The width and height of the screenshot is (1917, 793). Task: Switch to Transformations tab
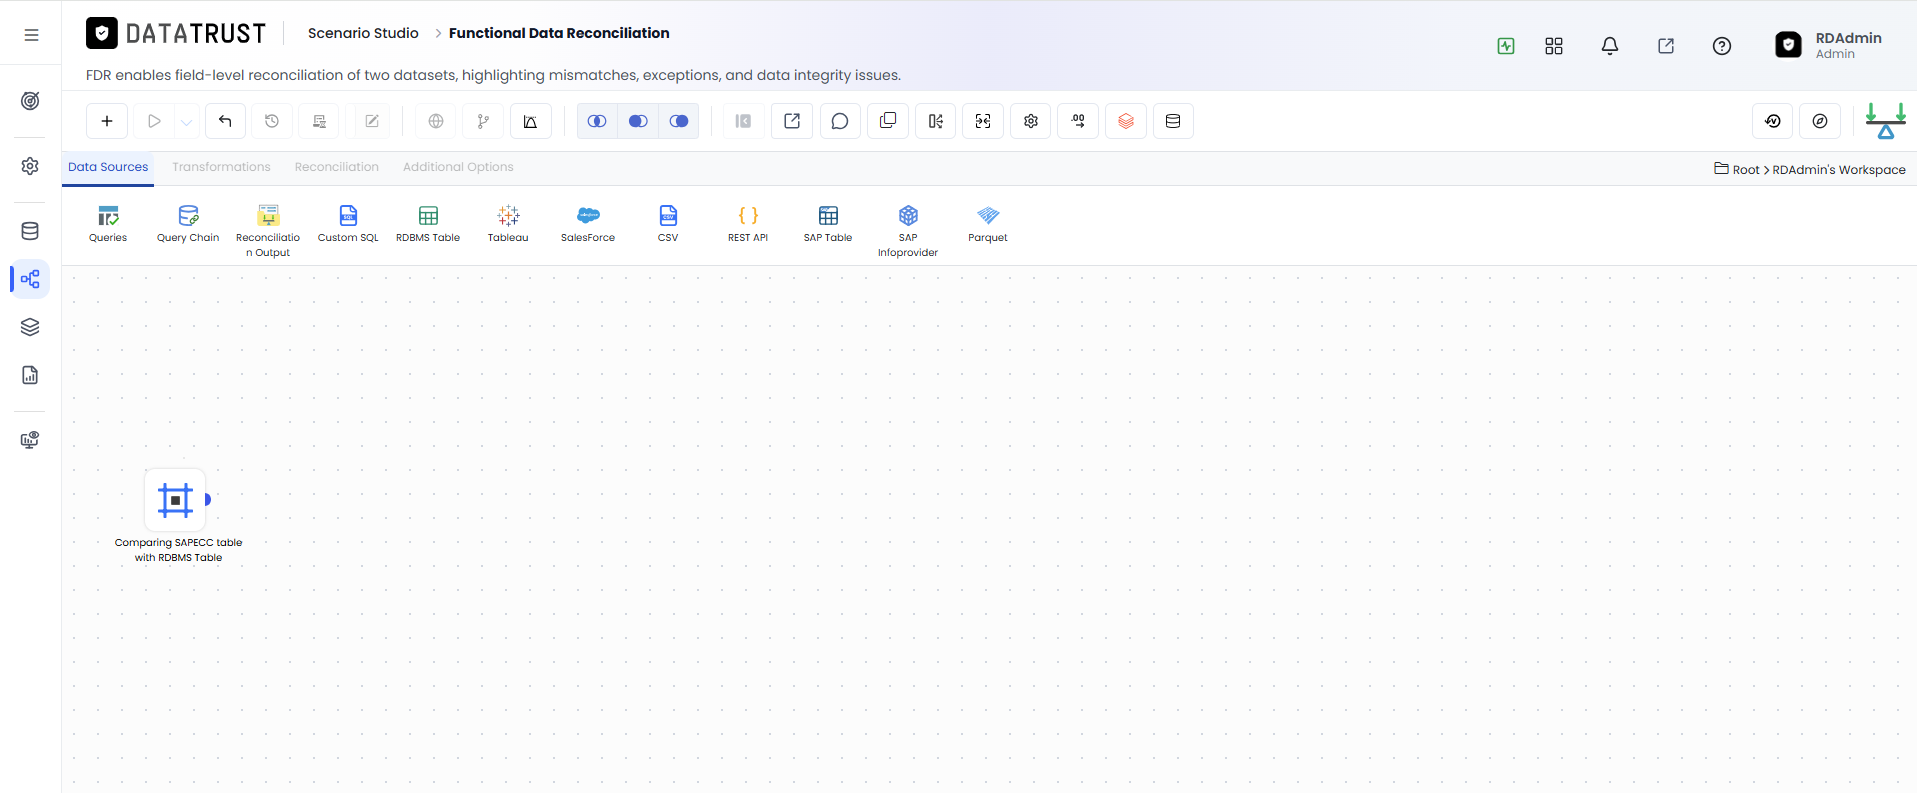[x=221, y=167]
